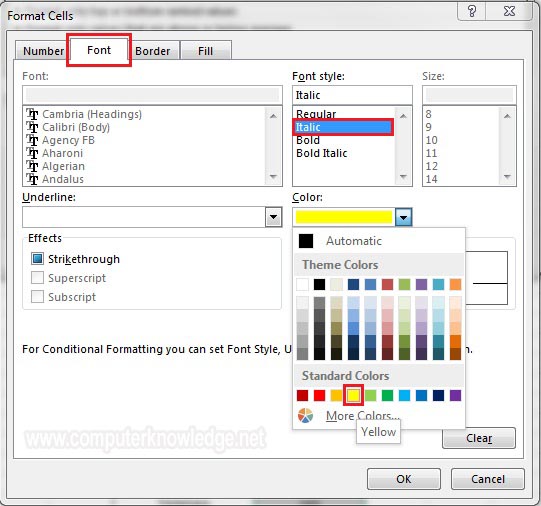Open the Color dropdown arrow
541x506 pixels.
tap(403, 217)
